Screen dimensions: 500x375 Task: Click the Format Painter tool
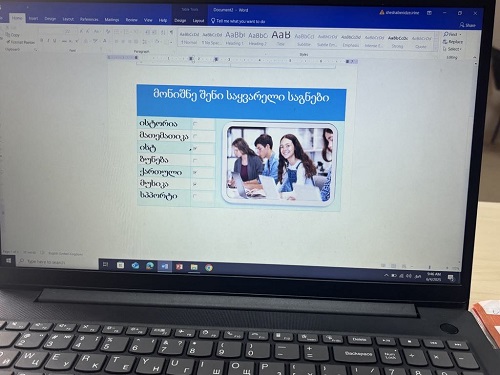coord(21,42)
